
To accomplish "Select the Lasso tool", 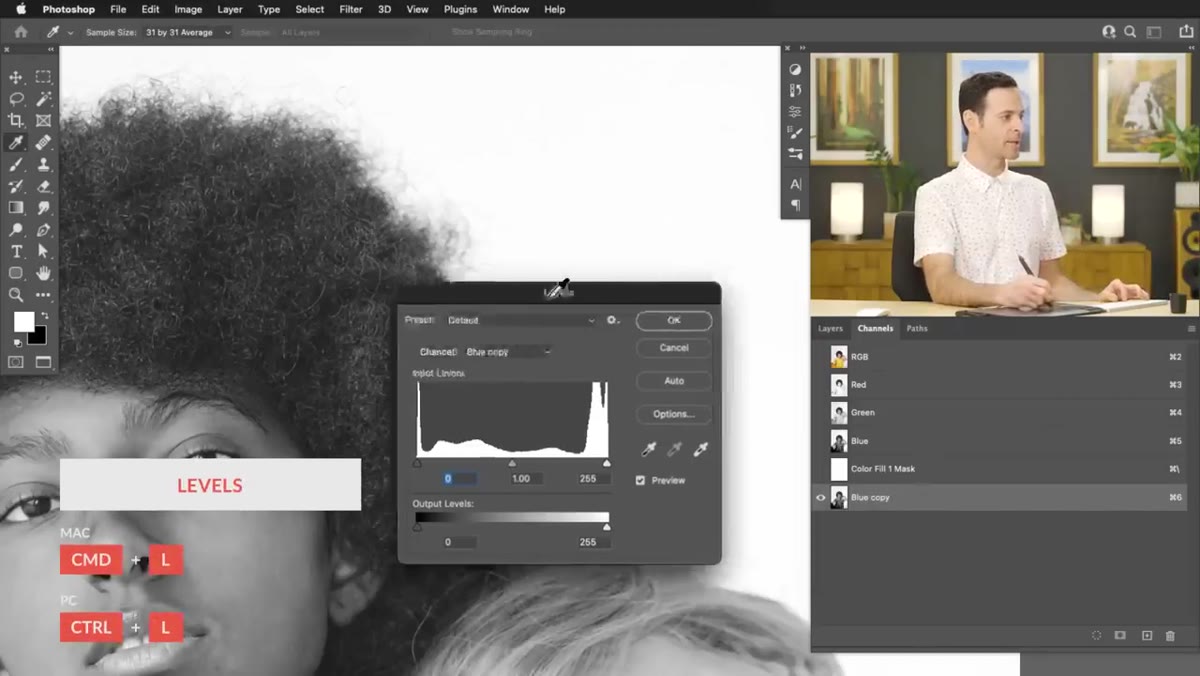I will tap(16, 99).
